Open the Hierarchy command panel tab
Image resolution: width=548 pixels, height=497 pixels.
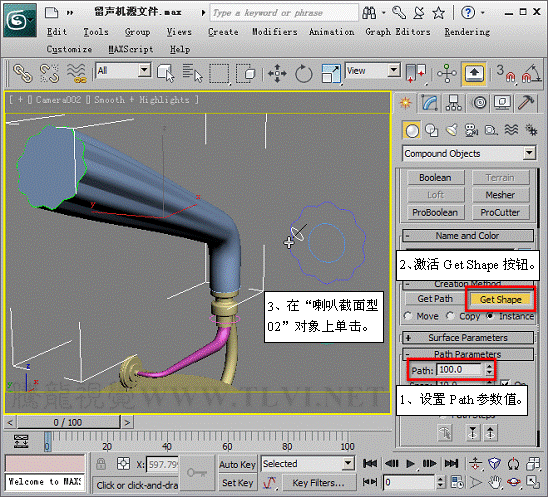point(454,103)
